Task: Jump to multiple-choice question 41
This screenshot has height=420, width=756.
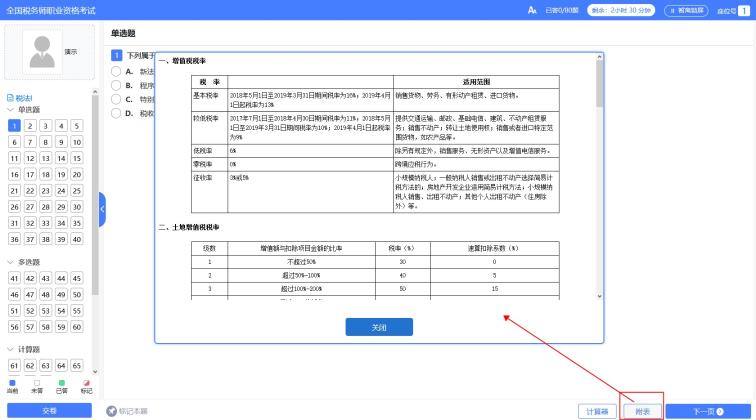Action: tap(14, 278)
